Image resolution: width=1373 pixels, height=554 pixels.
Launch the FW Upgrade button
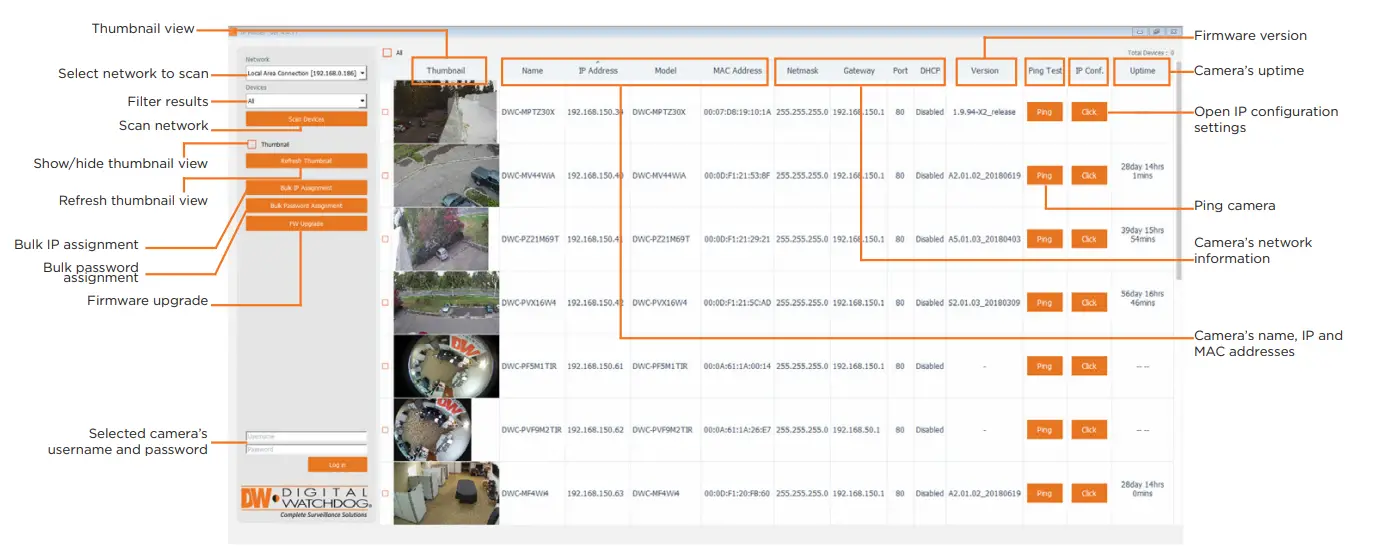point(306,223)
